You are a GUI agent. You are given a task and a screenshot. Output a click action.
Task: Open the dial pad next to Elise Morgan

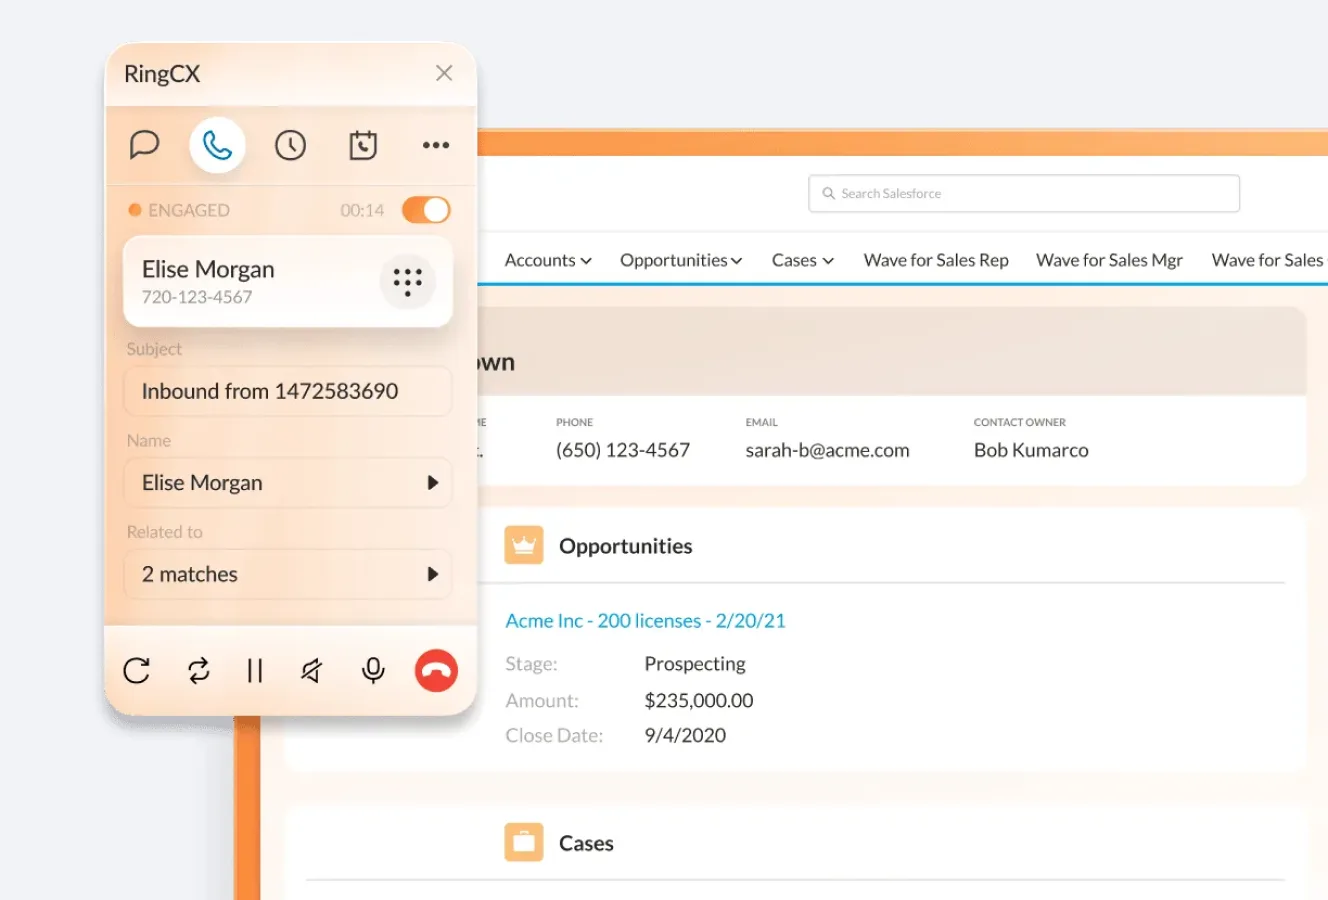407,281
